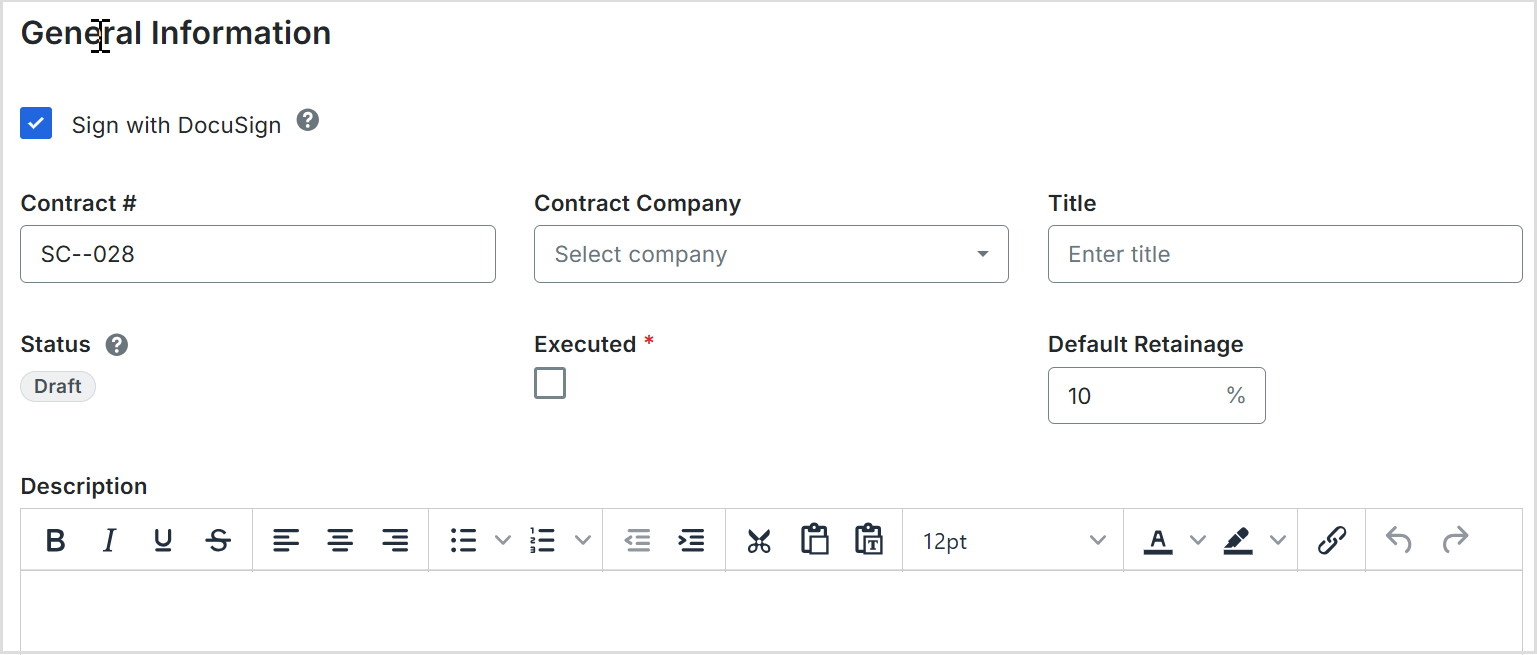Open the Contract Company select dropdown

pos(771,254)
